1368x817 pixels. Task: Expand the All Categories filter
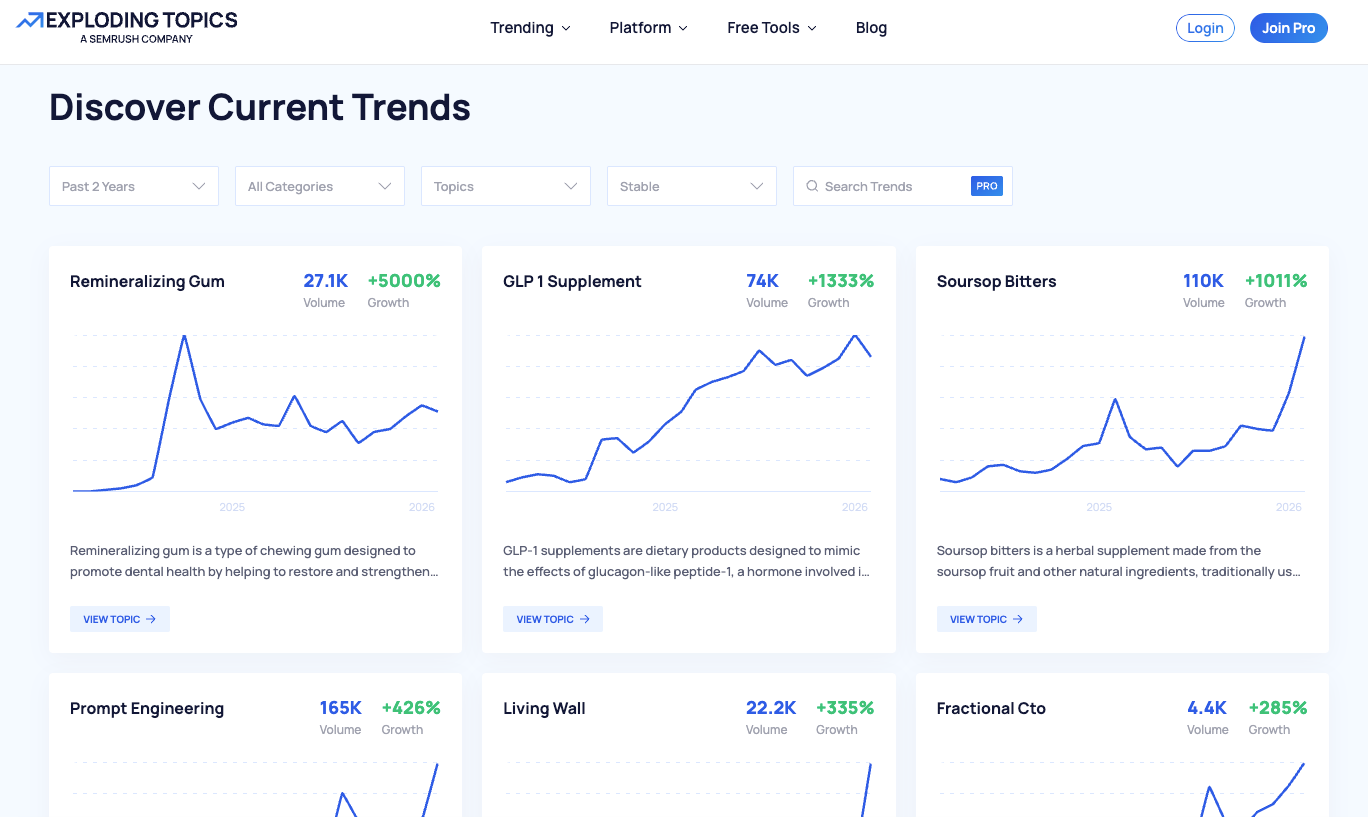coord(320,186)
